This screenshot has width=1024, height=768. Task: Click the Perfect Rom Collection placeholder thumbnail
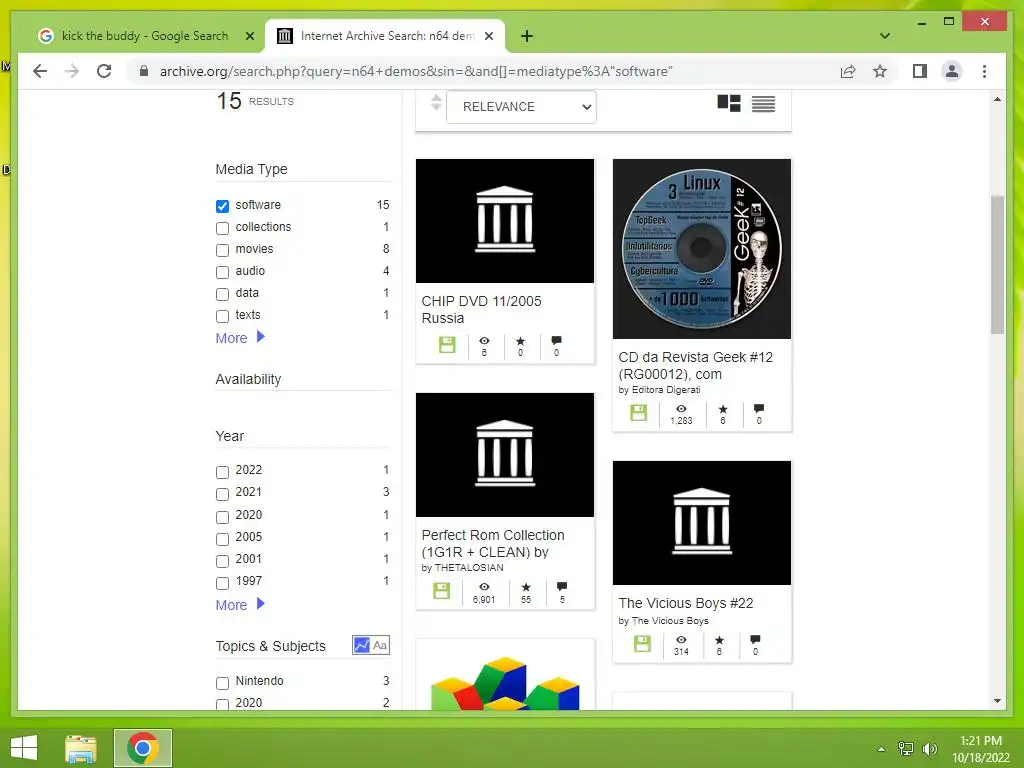505,455
